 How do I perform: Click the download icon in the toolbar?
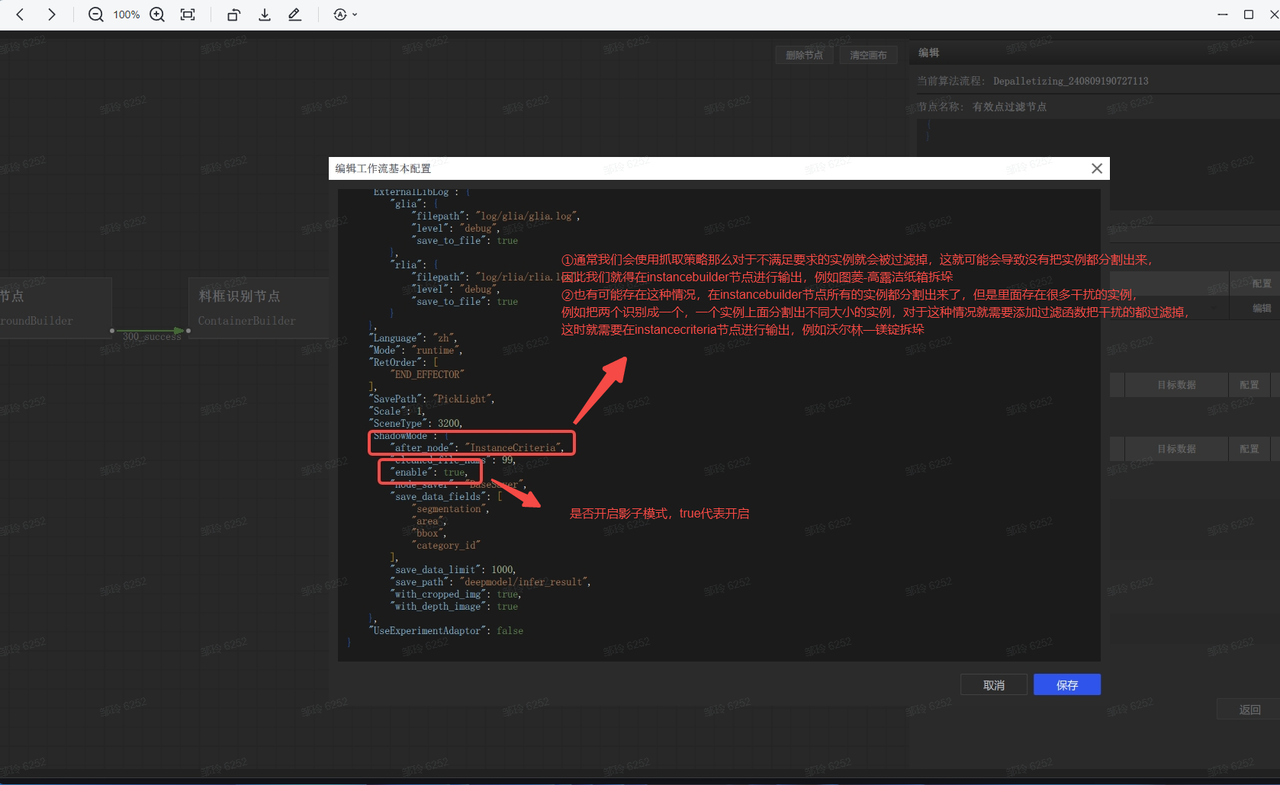264,15
